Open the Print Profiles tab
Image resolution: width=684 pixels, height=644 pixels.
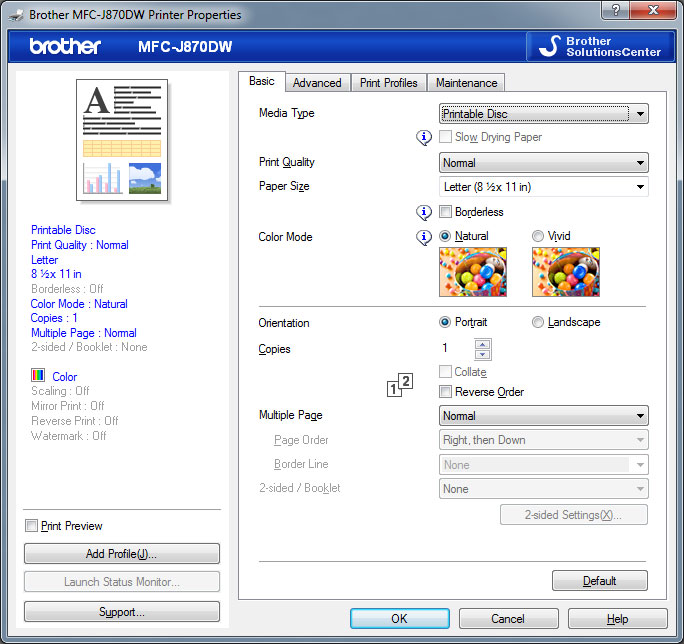(389, 83)
